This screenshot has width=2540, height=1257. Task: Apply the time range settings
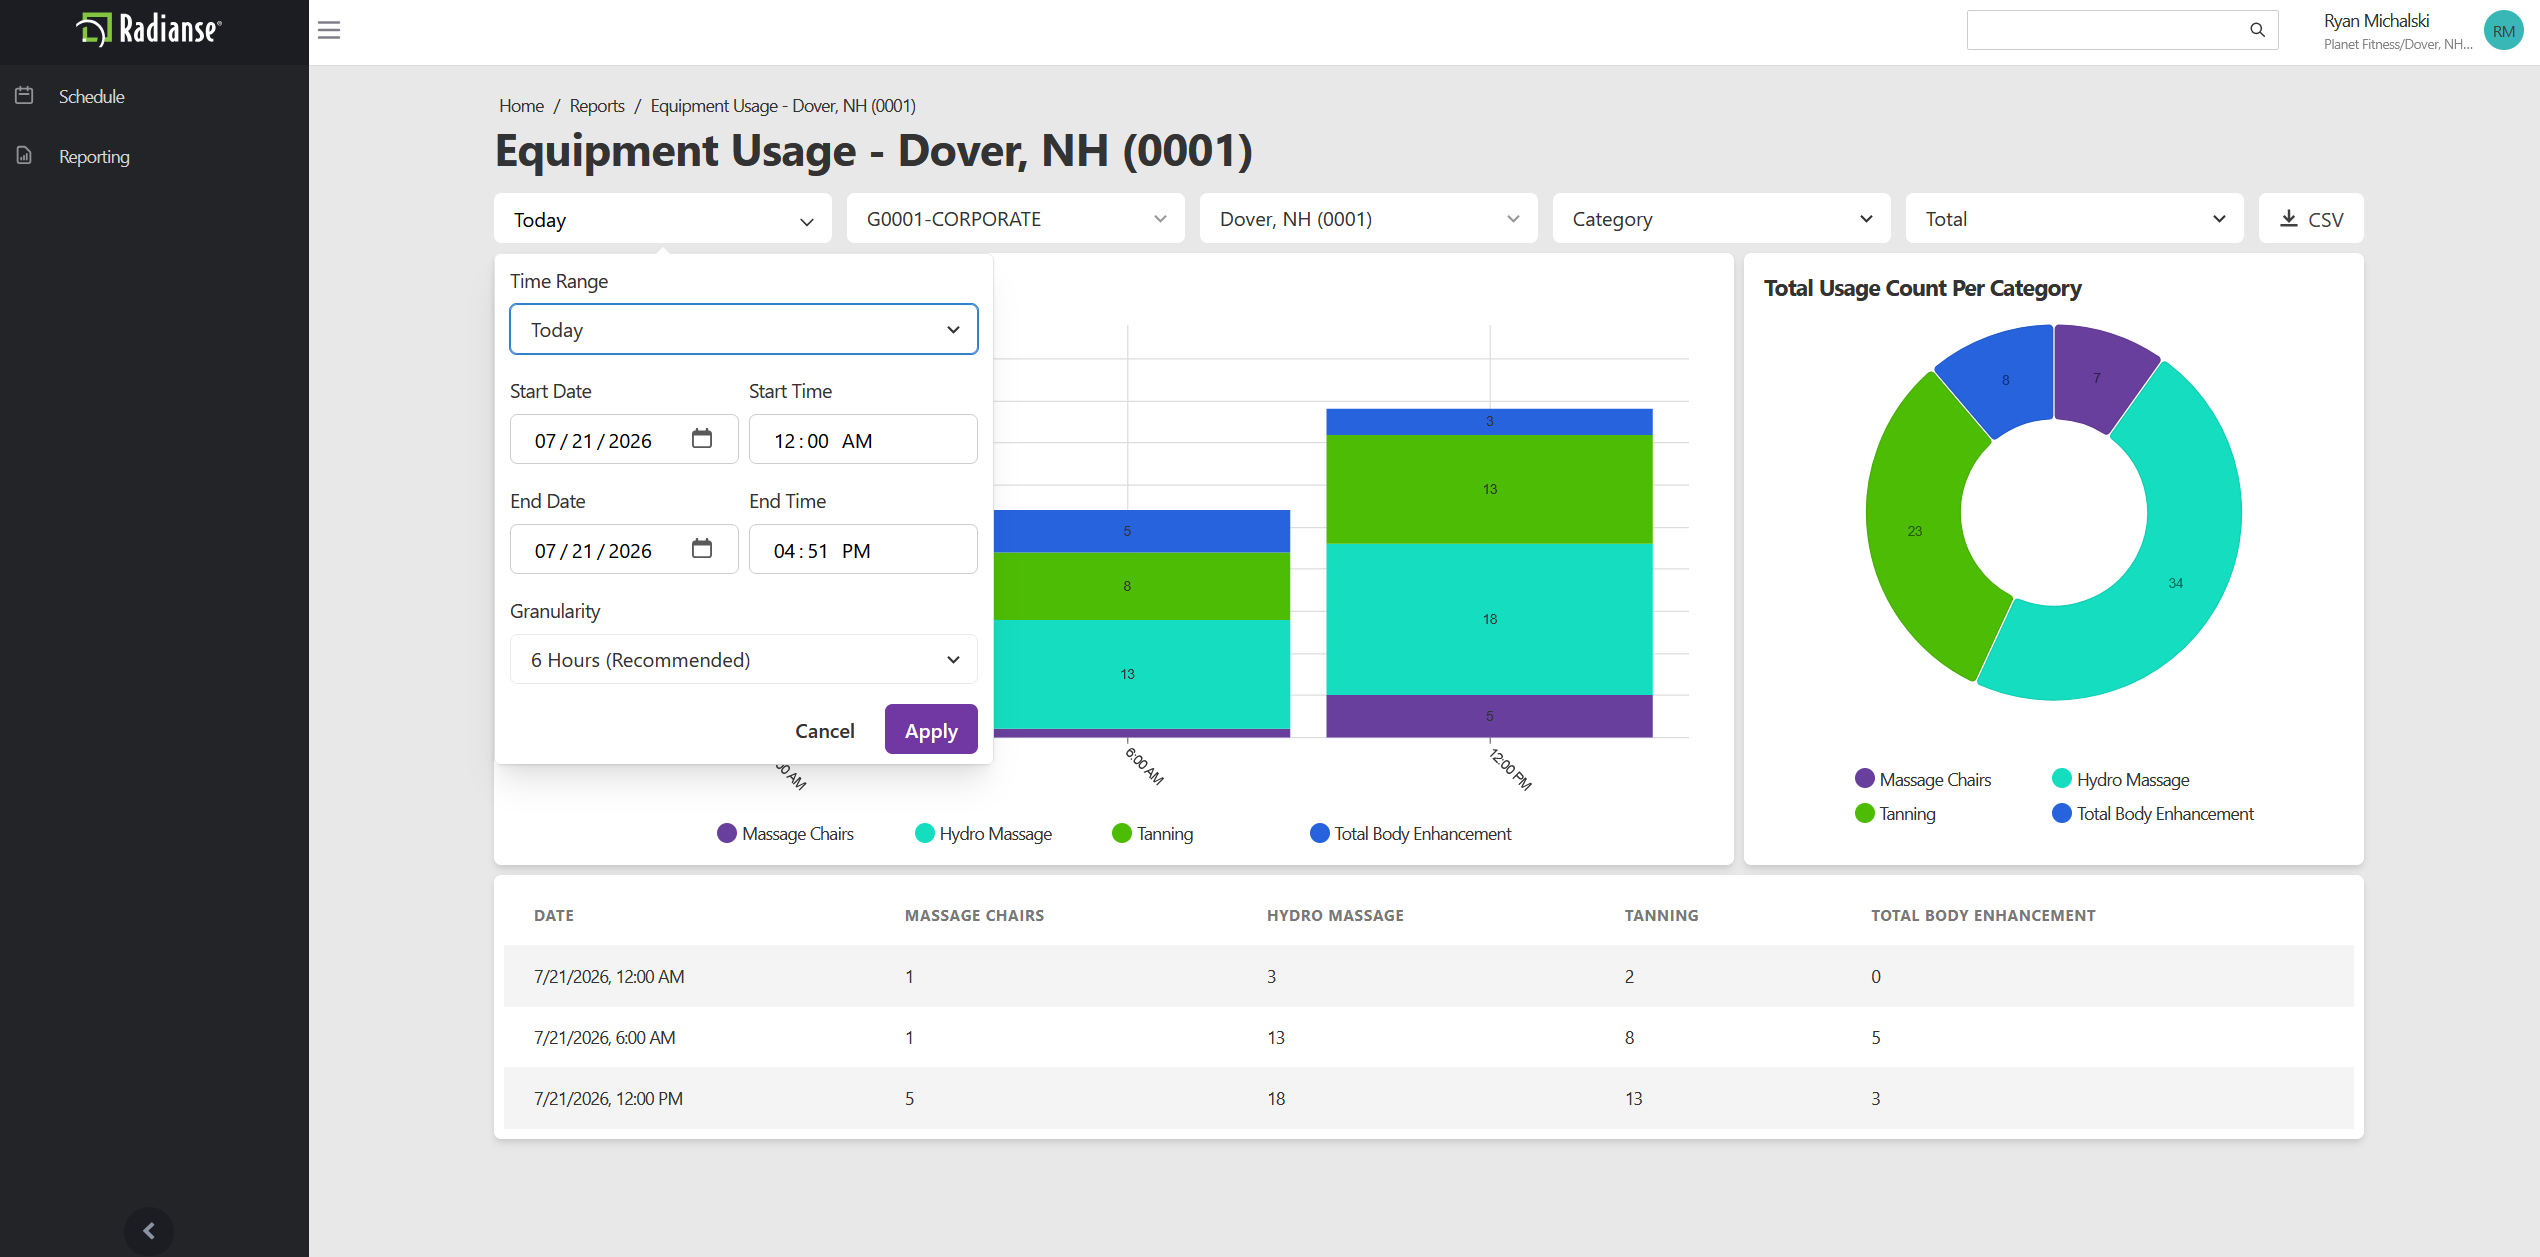pyautogui.click(x=931, y=730)
